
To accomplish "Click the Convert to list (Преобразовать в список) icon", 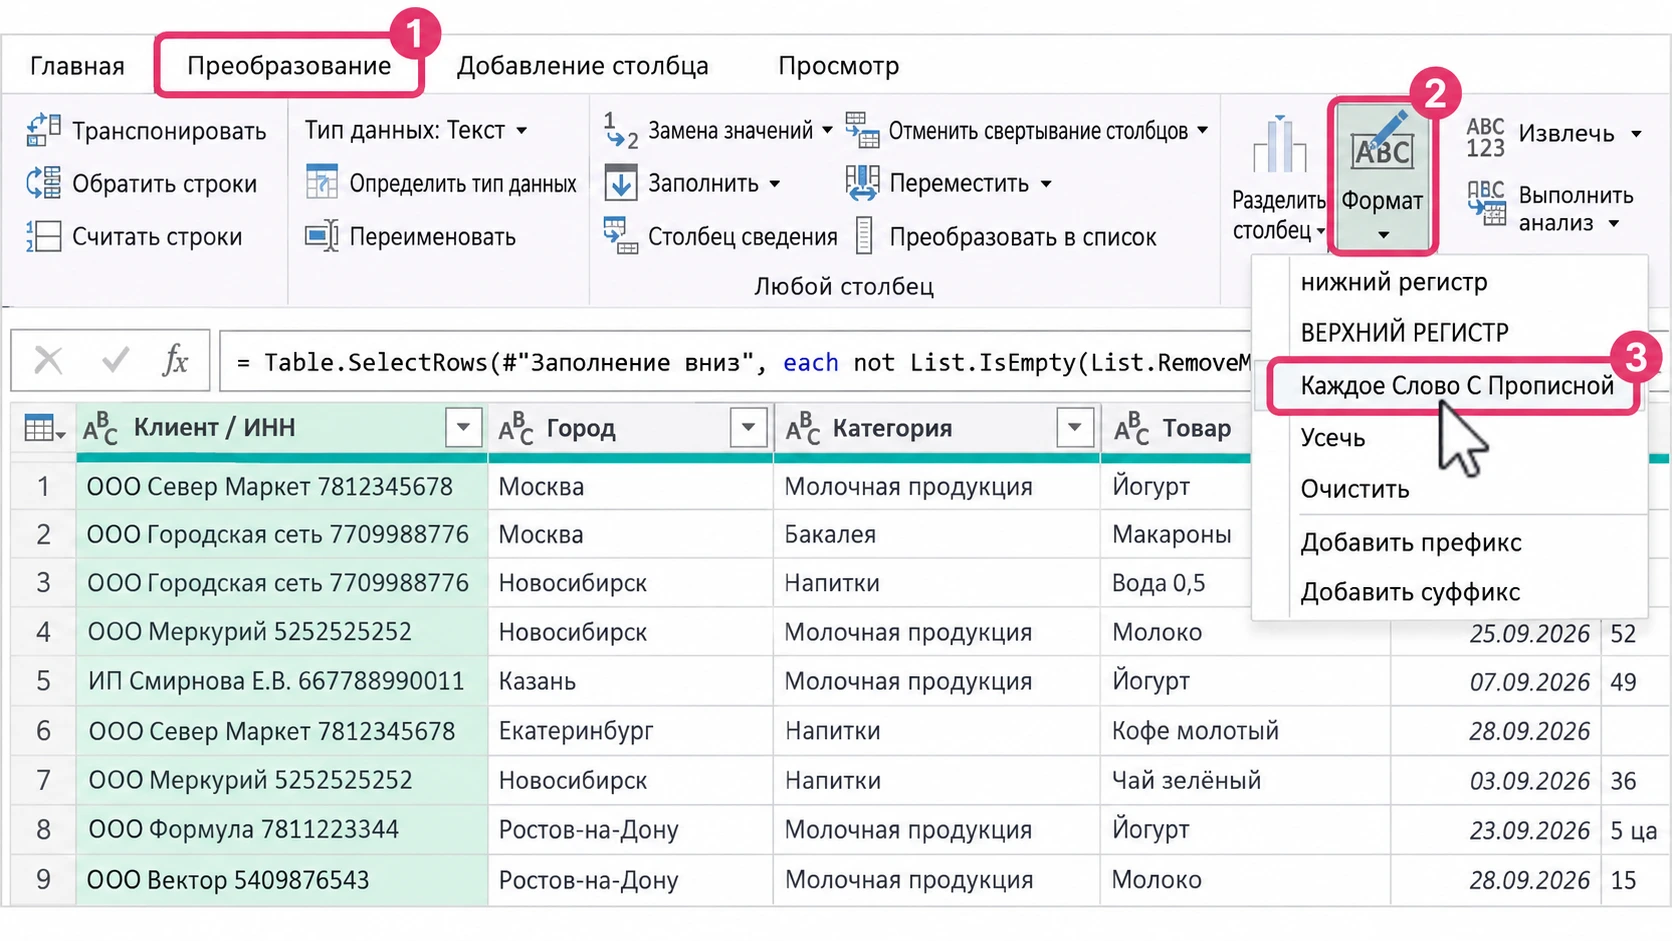I will 865,236.
